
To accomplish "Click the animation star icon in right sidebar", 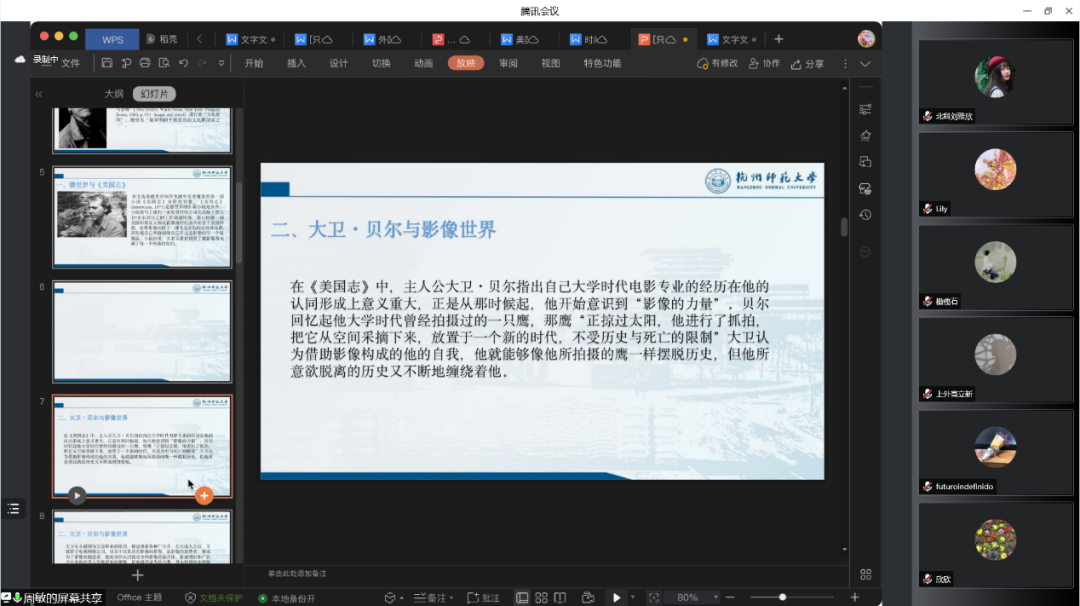I will pyautogui.click(x=865, y=136).
